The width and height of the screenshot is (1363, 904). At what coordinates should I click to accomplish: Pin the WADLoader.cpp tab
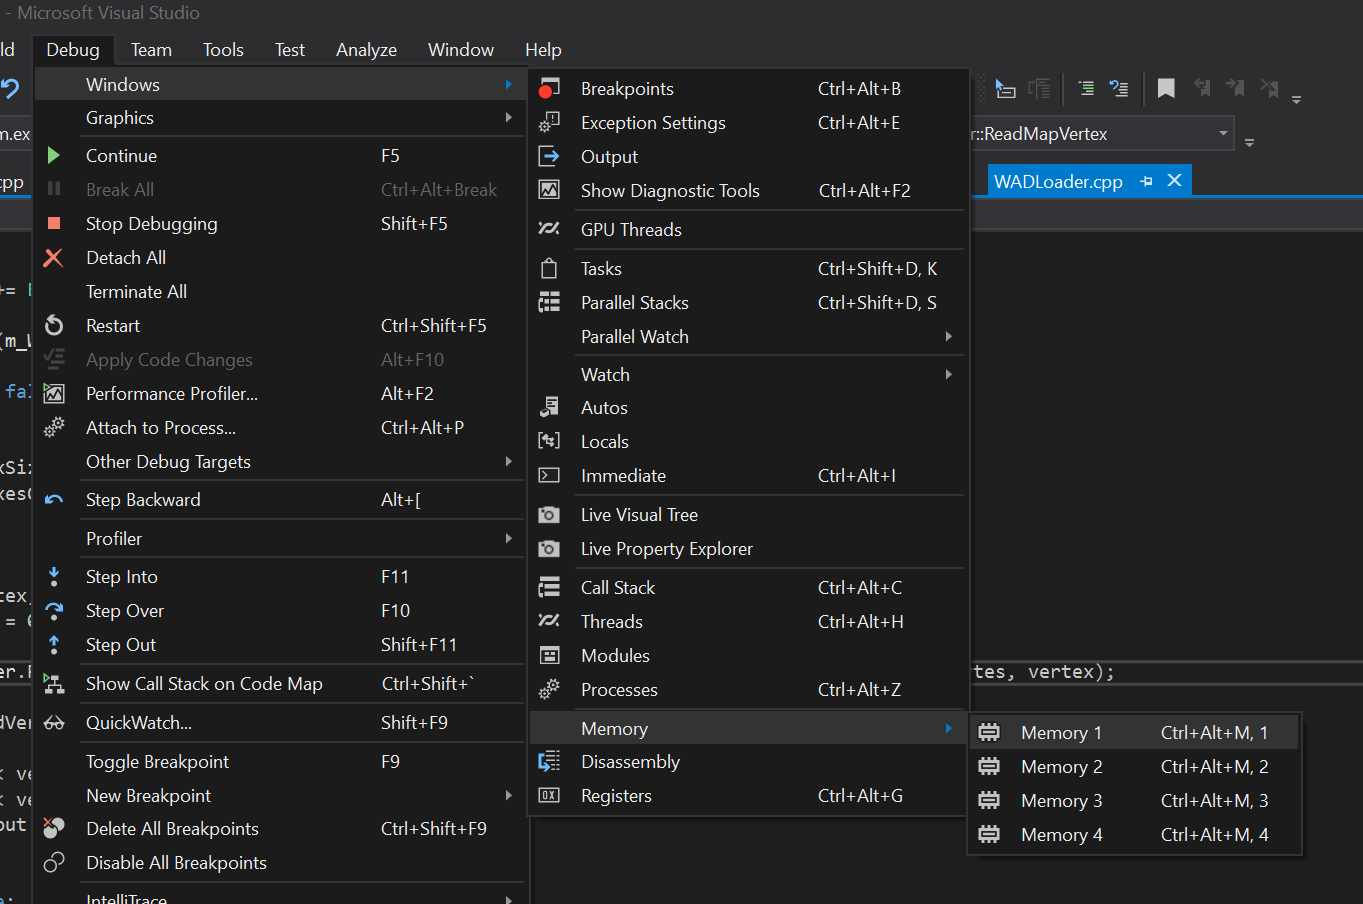point(1147,181)
